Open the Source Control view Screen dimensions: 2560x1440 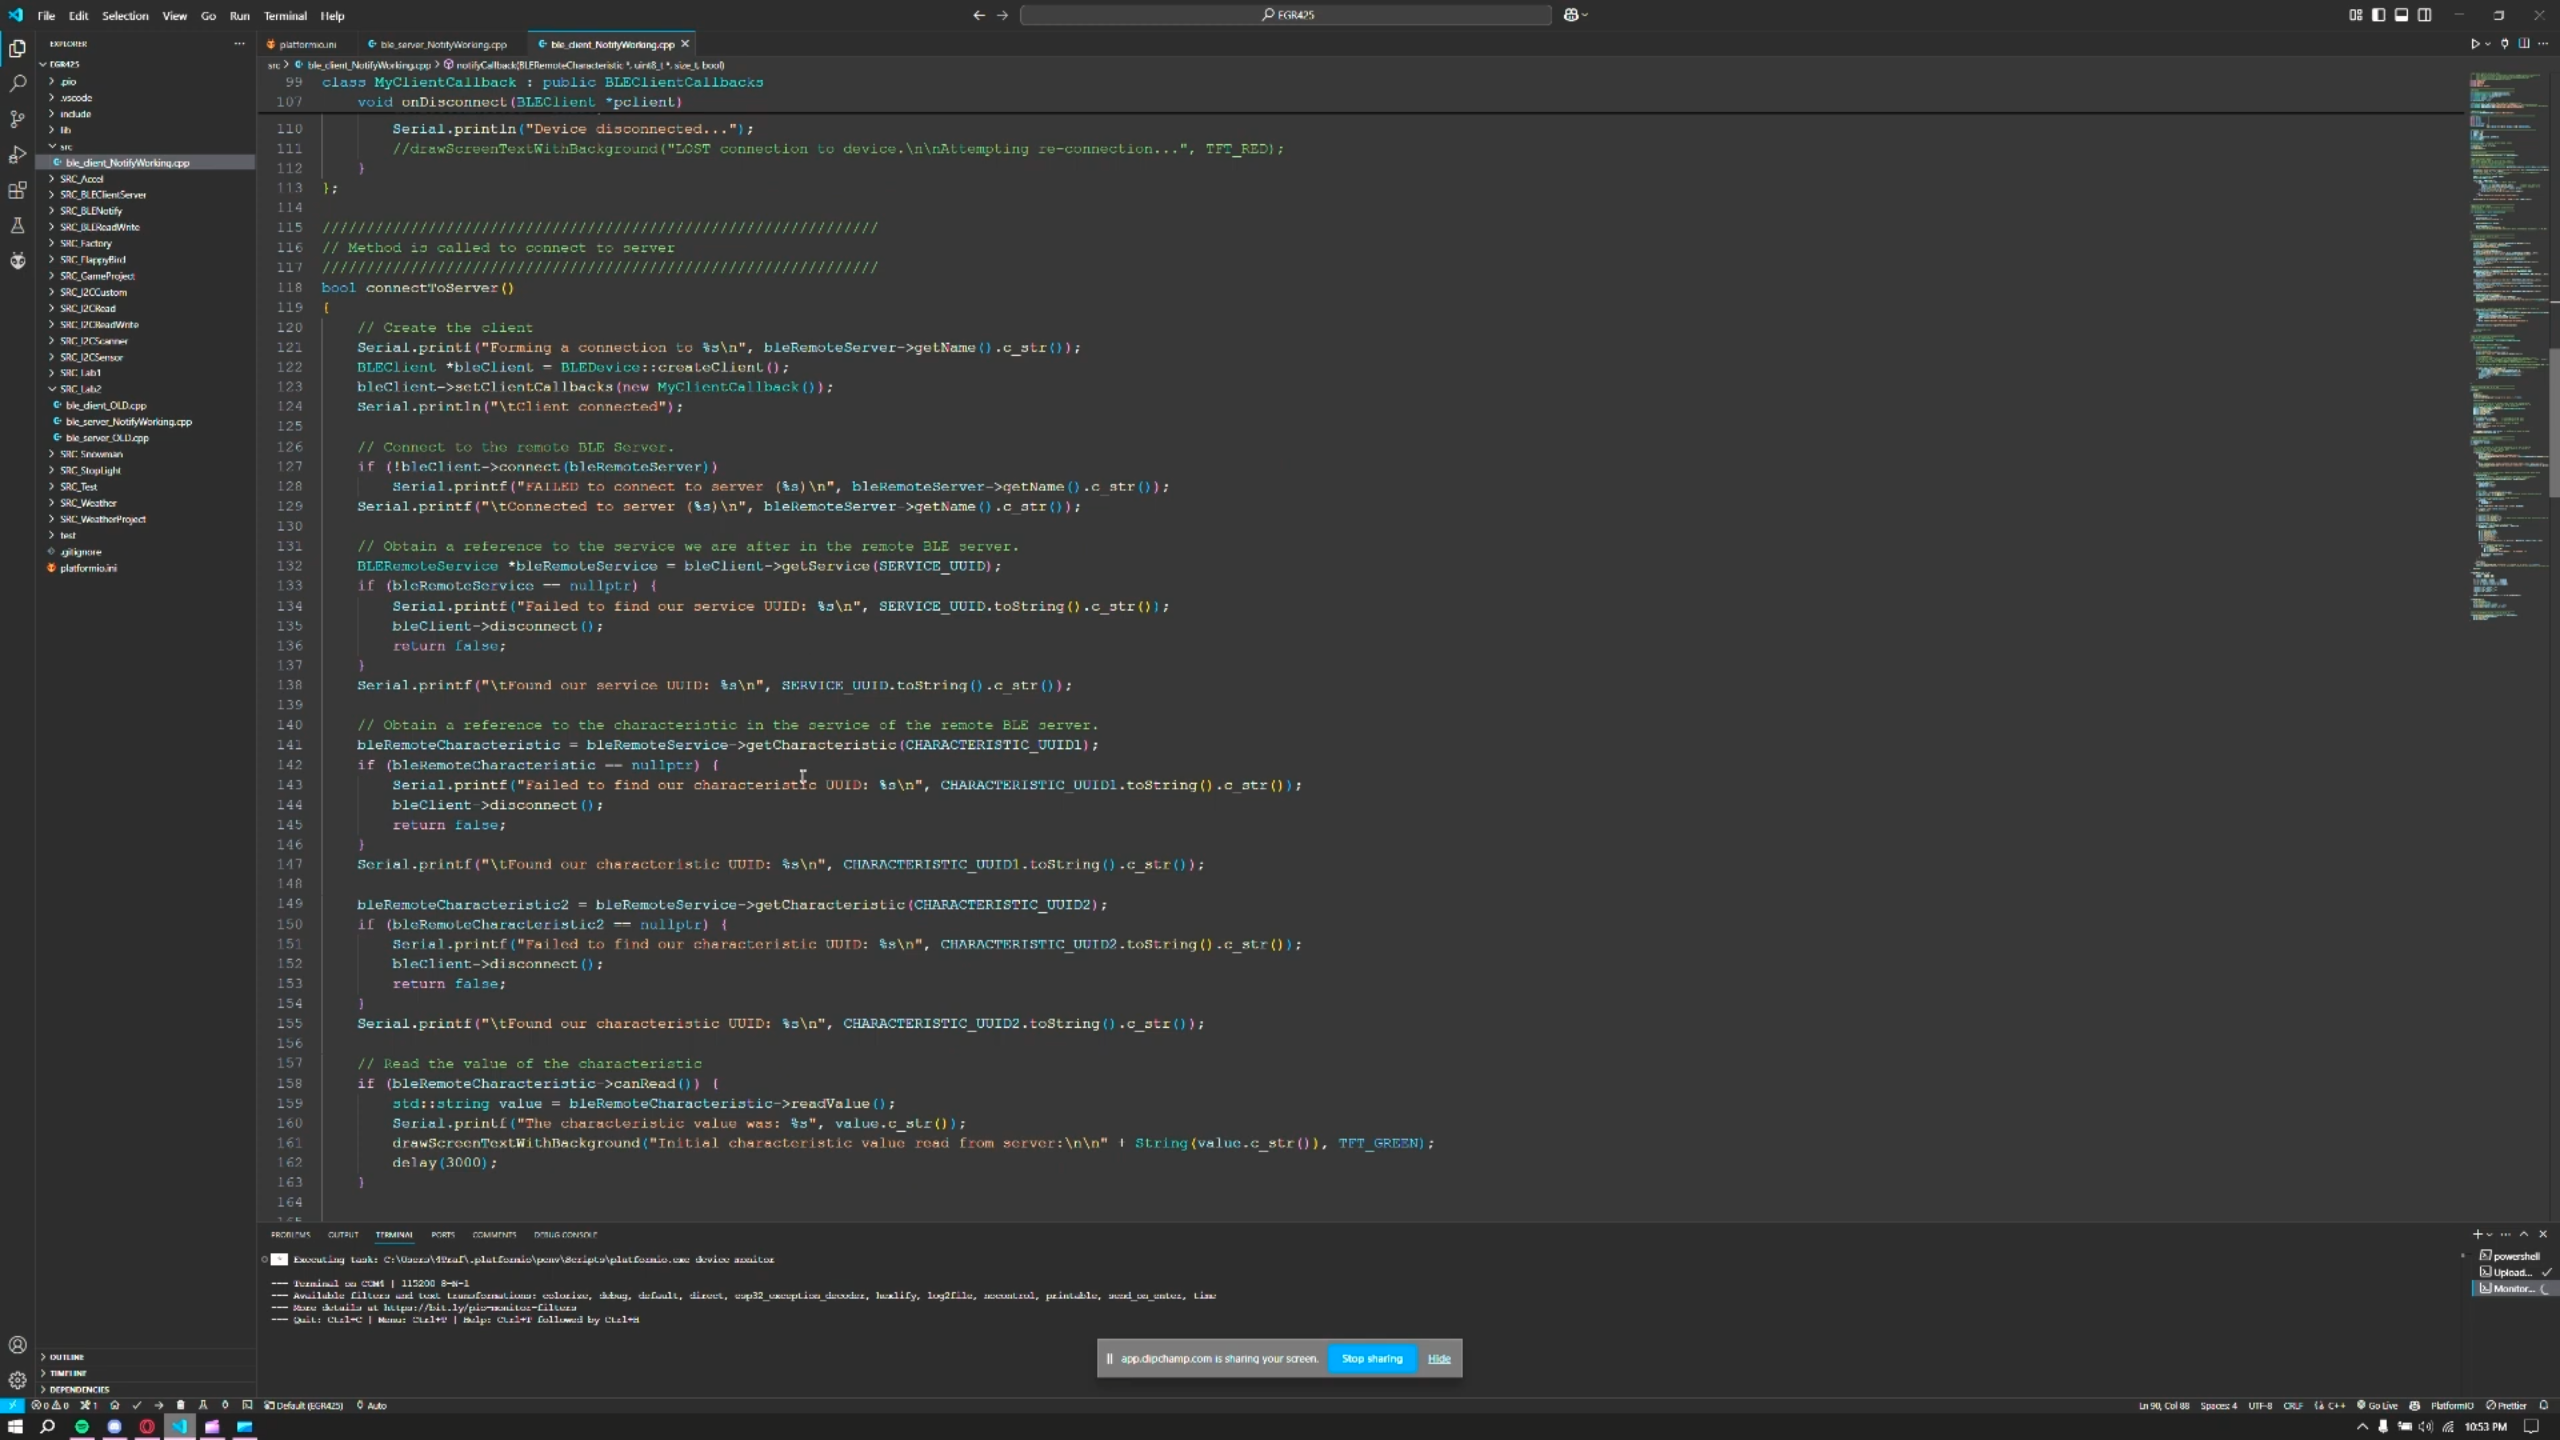tap(17, 119)
